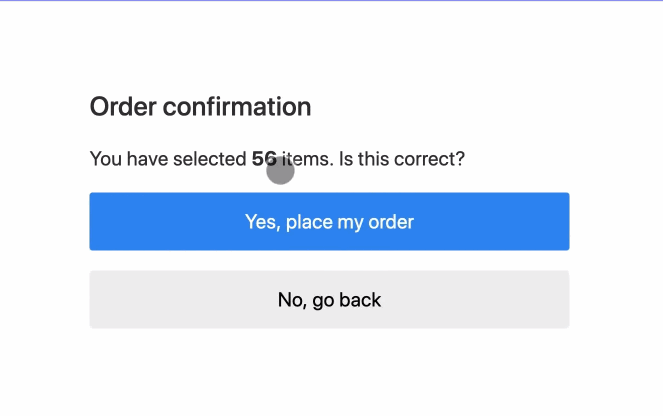Click the 'Is this correct?' question text
This screenshot has width=663, height=416.
click(402, 158)
